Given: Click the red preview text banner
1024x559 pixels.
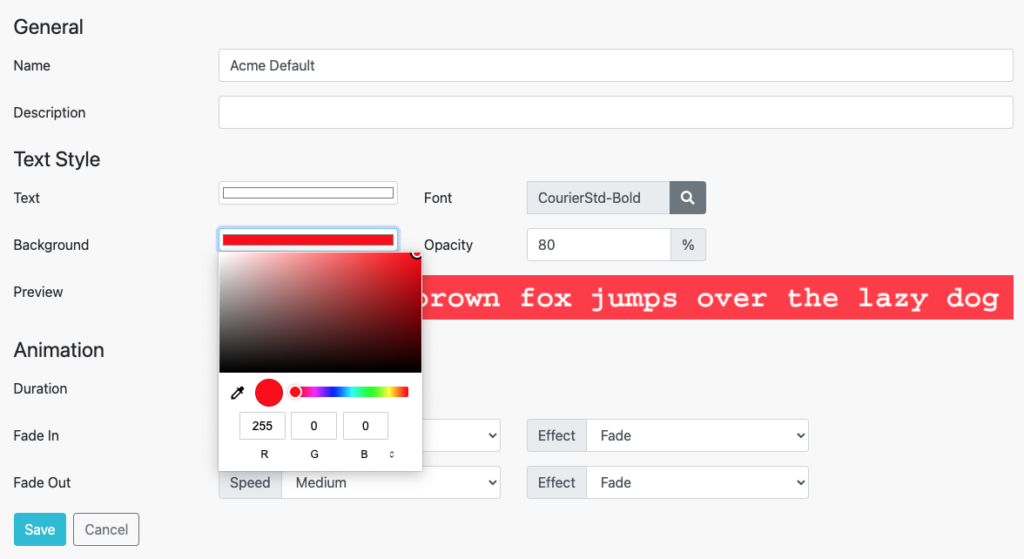Looking at the screenshot, I should [718, 298].
